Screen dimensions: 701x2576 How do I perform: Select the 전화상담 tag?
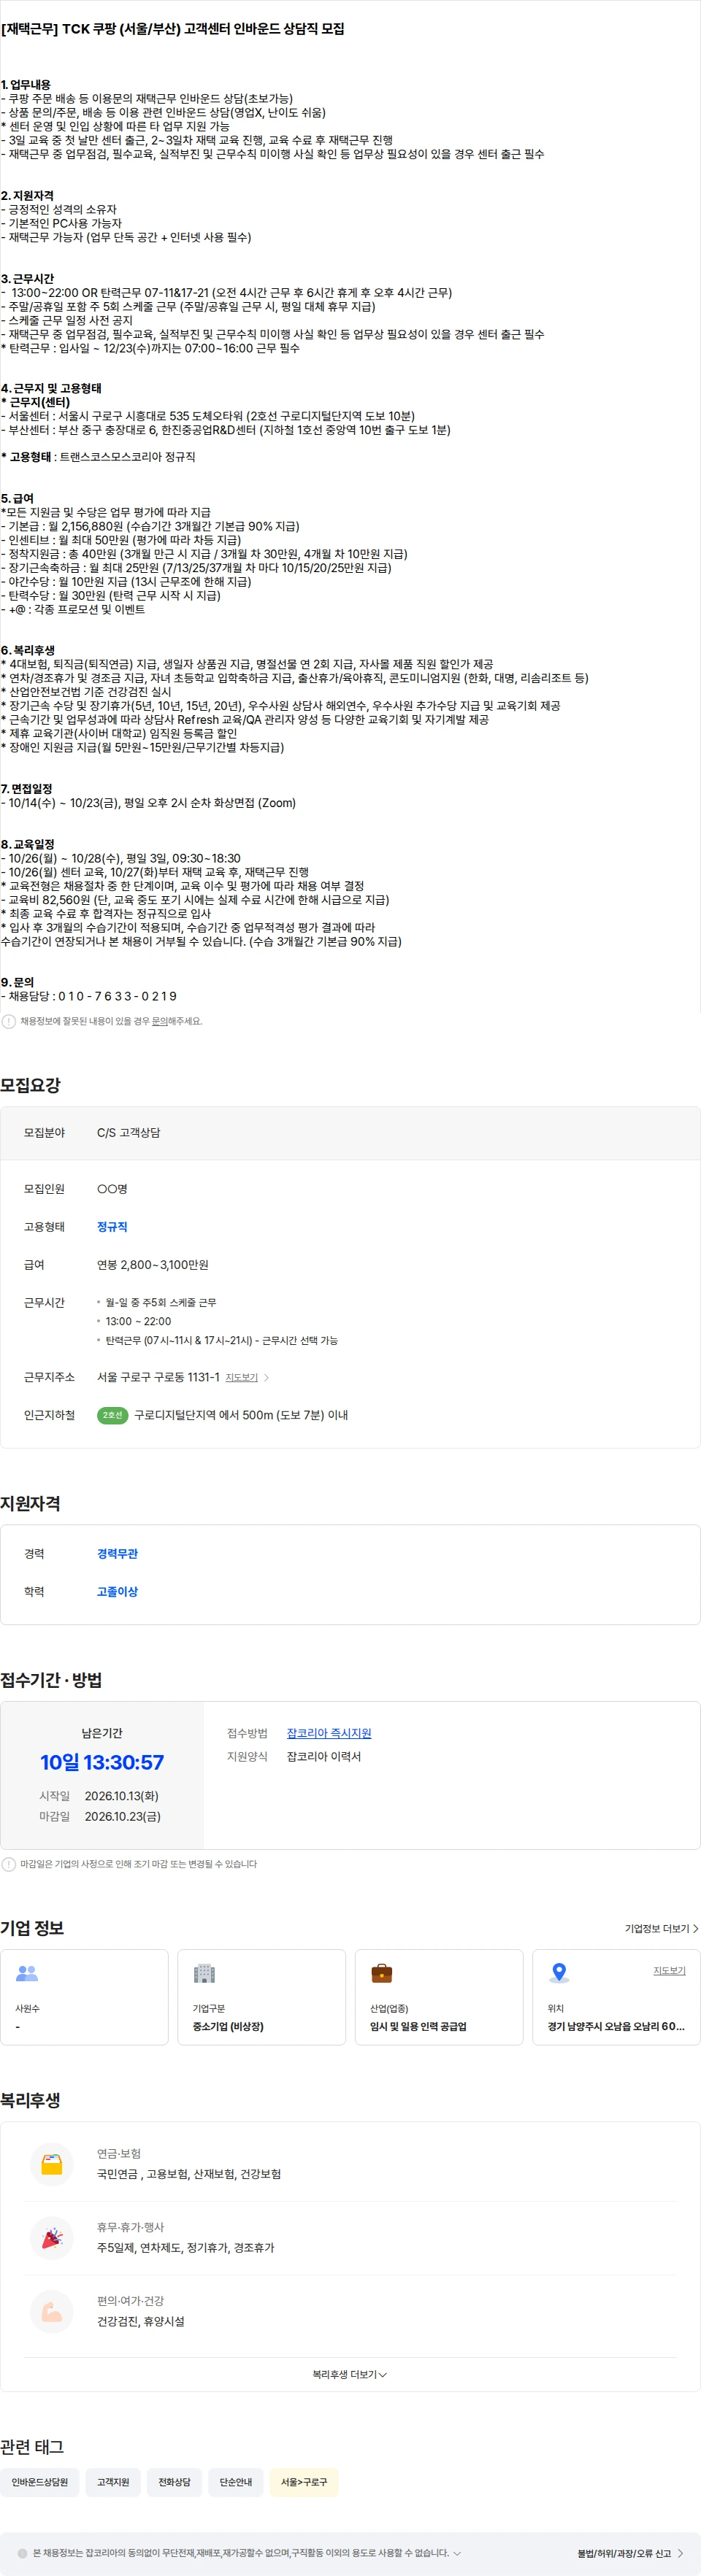174,2482
